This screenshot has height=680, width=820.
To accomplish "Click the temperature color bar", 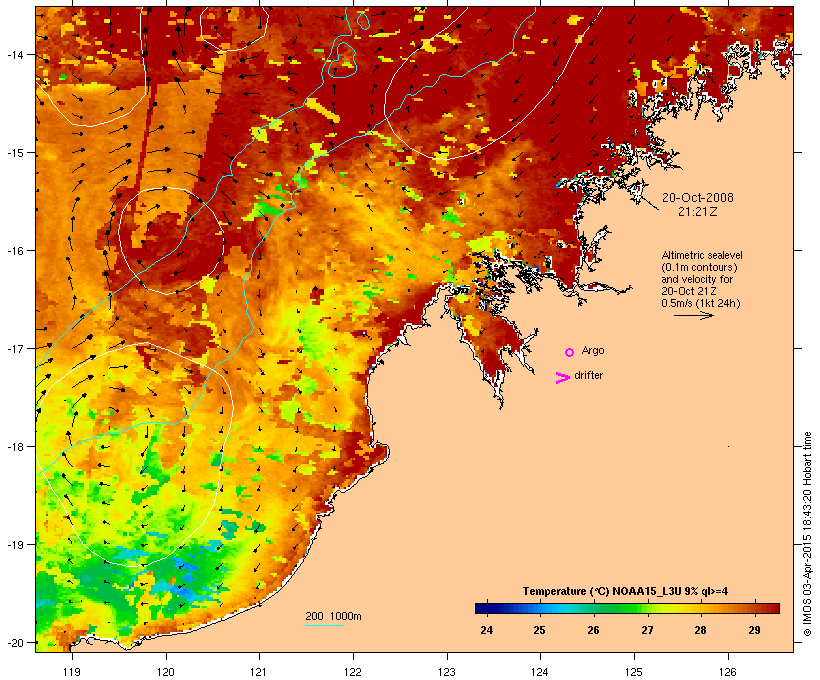I will point(628,608).
